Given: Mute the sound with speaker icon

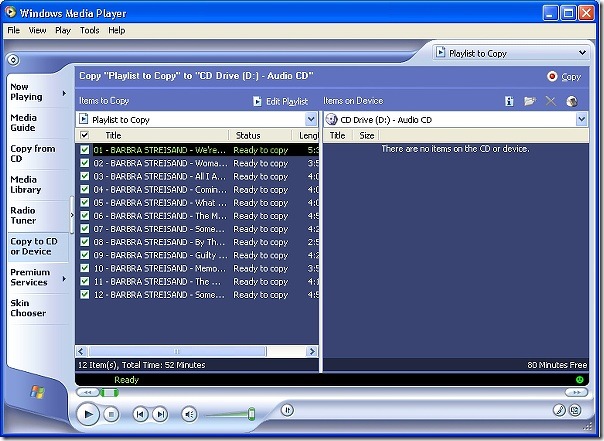Looking at the screenshot, I should click(x=189, y=414).
